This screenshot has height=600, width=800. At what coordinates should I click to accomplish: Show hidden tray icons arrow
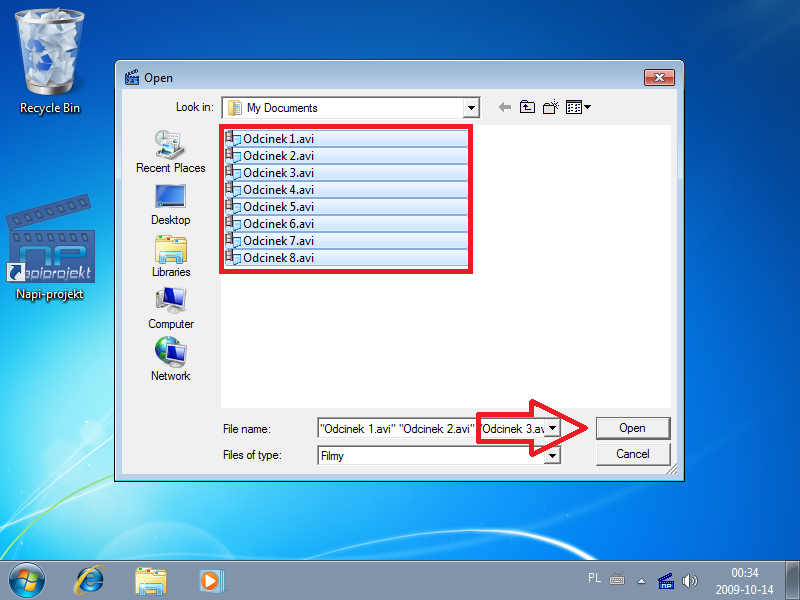point(641,581)
